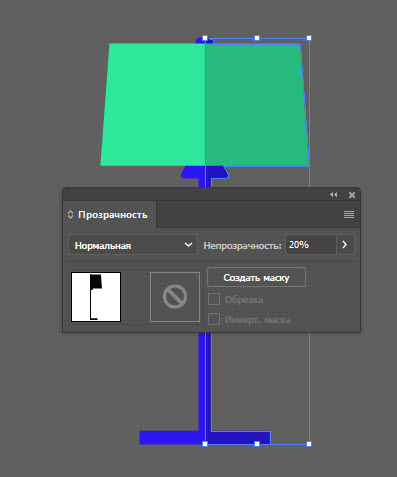The height and width of the screenshot is (477, 397).
Task: Click the bottom-right selection handle
Action: pyautogui.click(x=309, y=444)
